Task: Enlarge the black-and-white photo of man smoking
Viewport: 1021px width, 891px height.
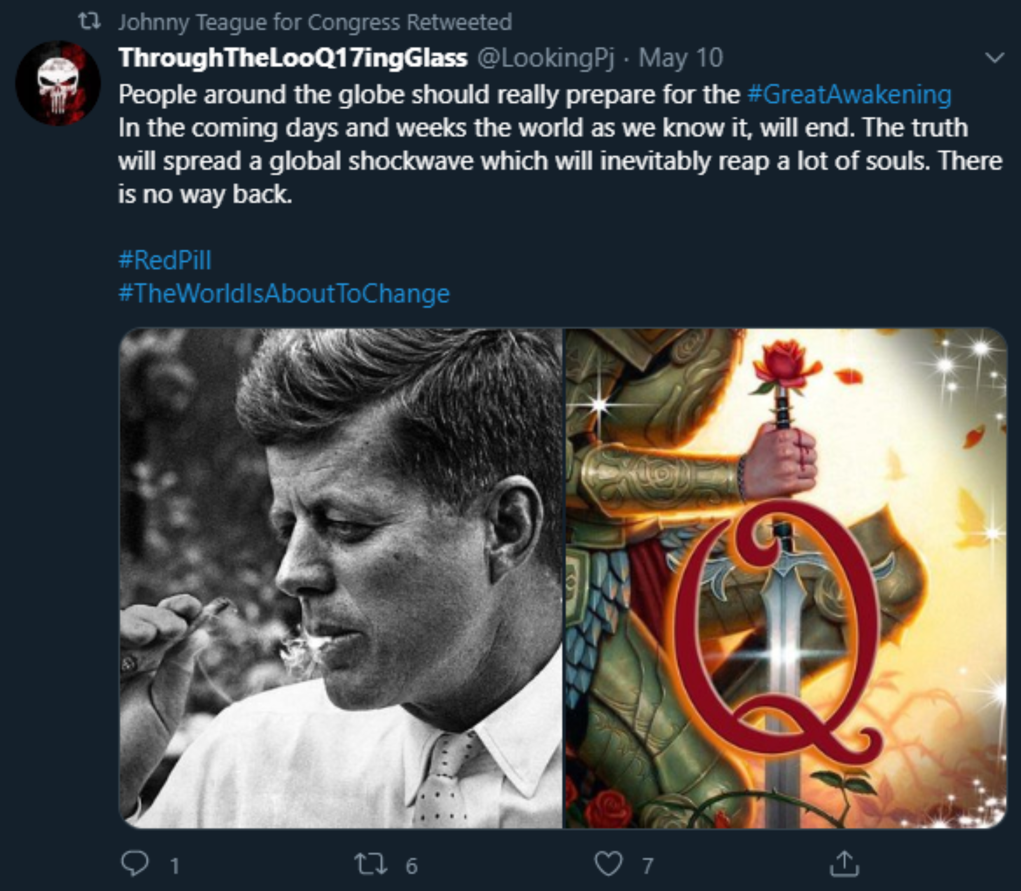Action: point(340,578)
